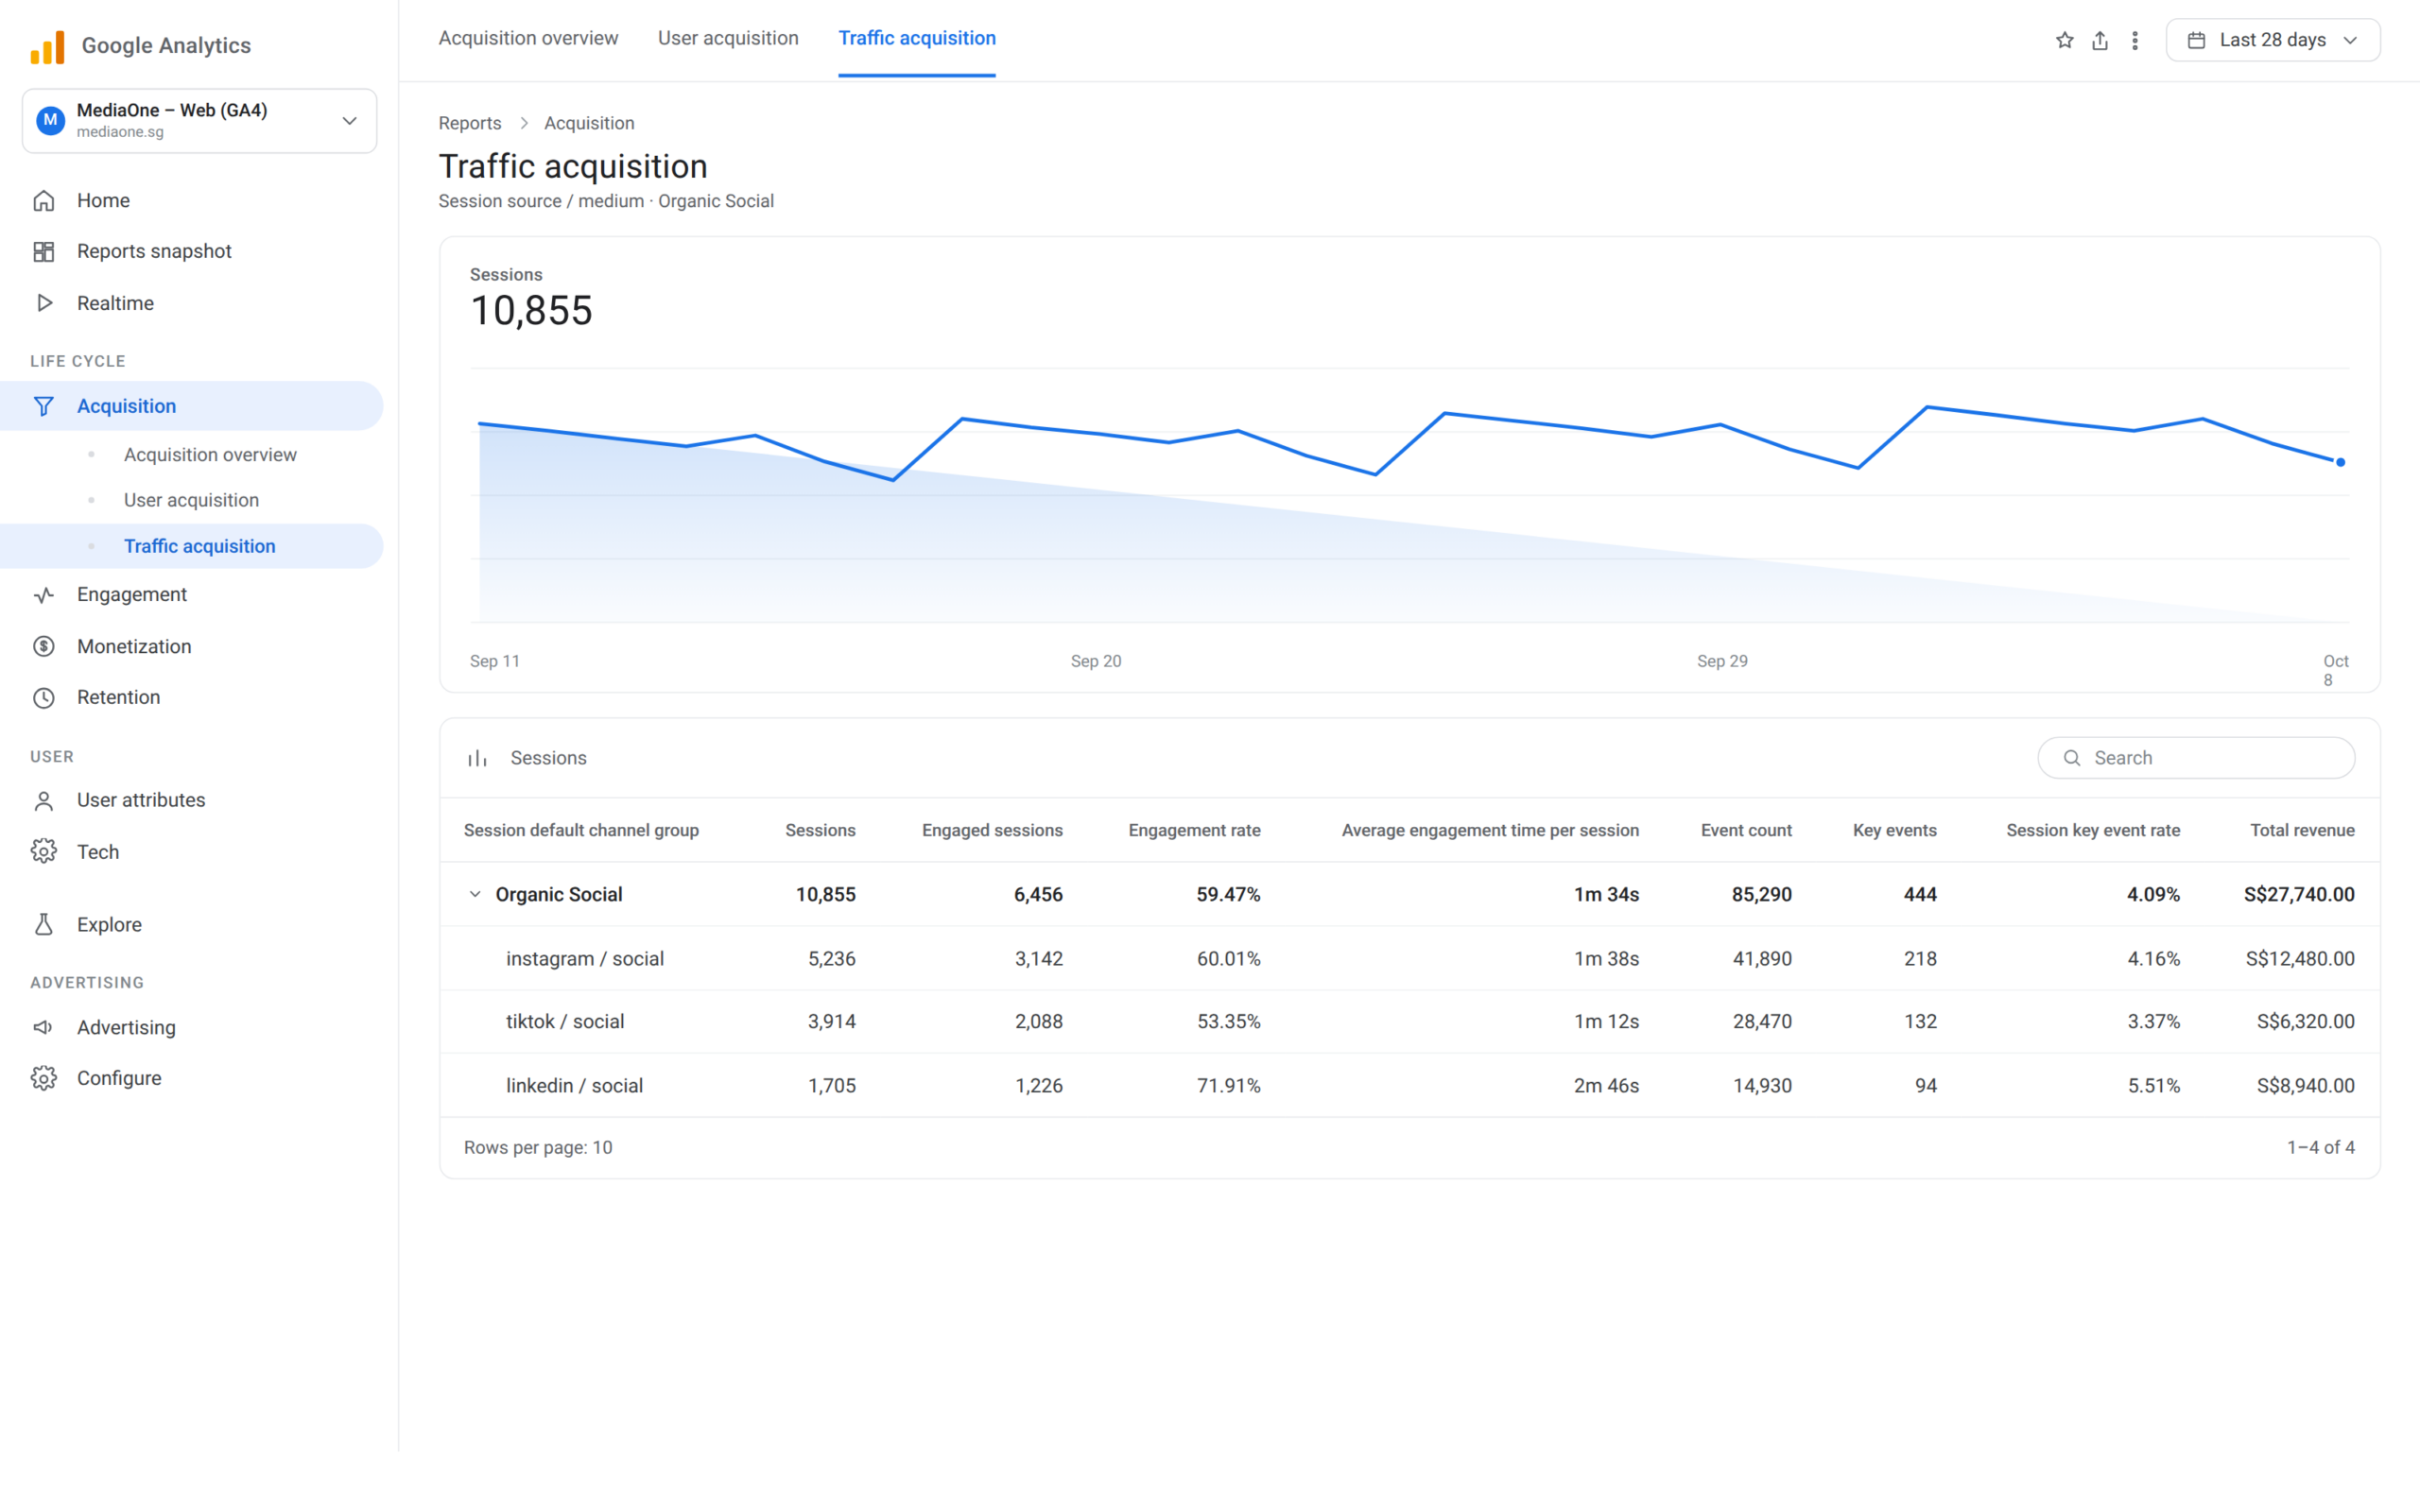Sort by the Sessions column header

[x=820, y=831]
